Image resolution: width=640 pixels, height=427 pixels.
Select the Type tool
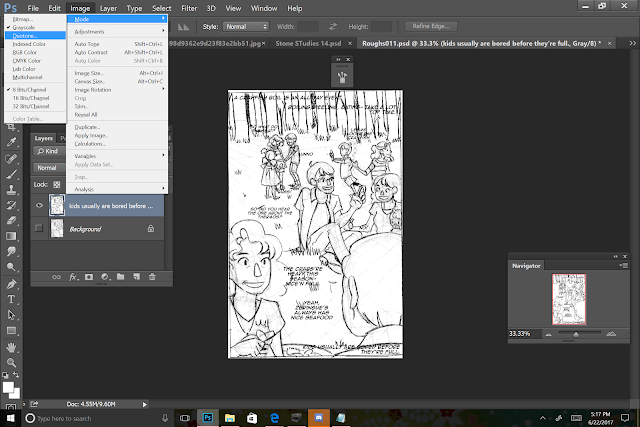[x=11, y=299]
